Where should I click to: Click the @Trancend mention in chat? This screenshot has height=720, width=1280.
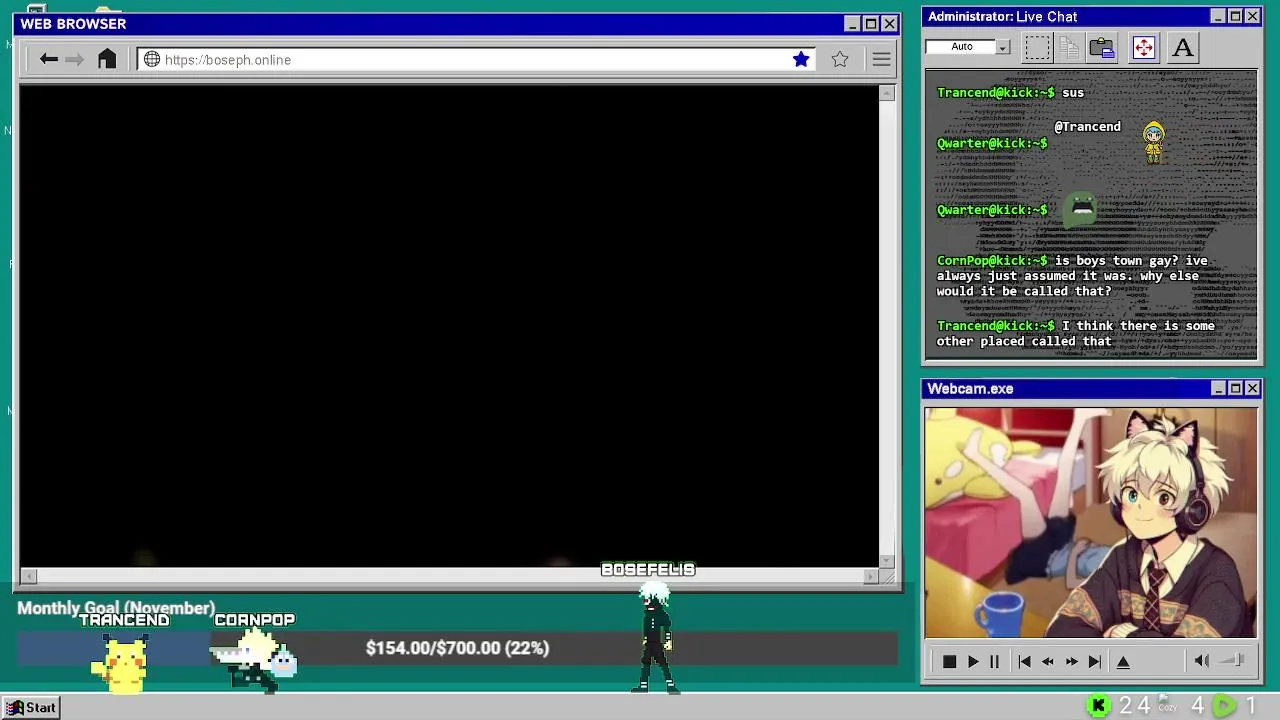[1087, 127]
